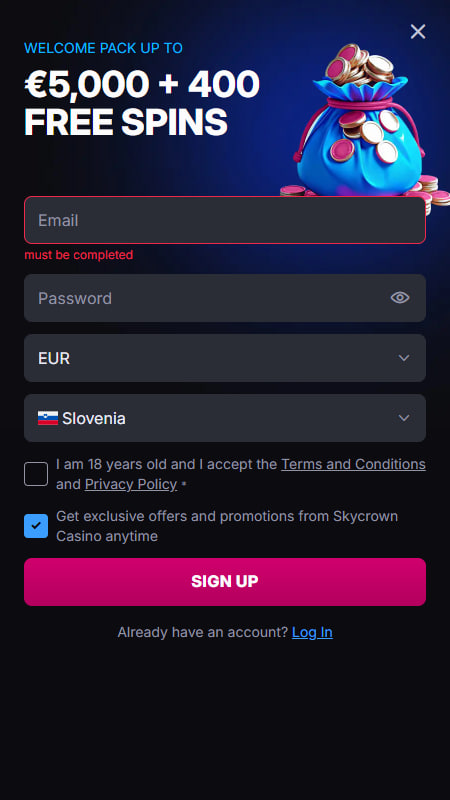The width and height of the screenshot is (450, 800).
Task: Open the country selector showing Slovenia
Action: pos(225,418)
